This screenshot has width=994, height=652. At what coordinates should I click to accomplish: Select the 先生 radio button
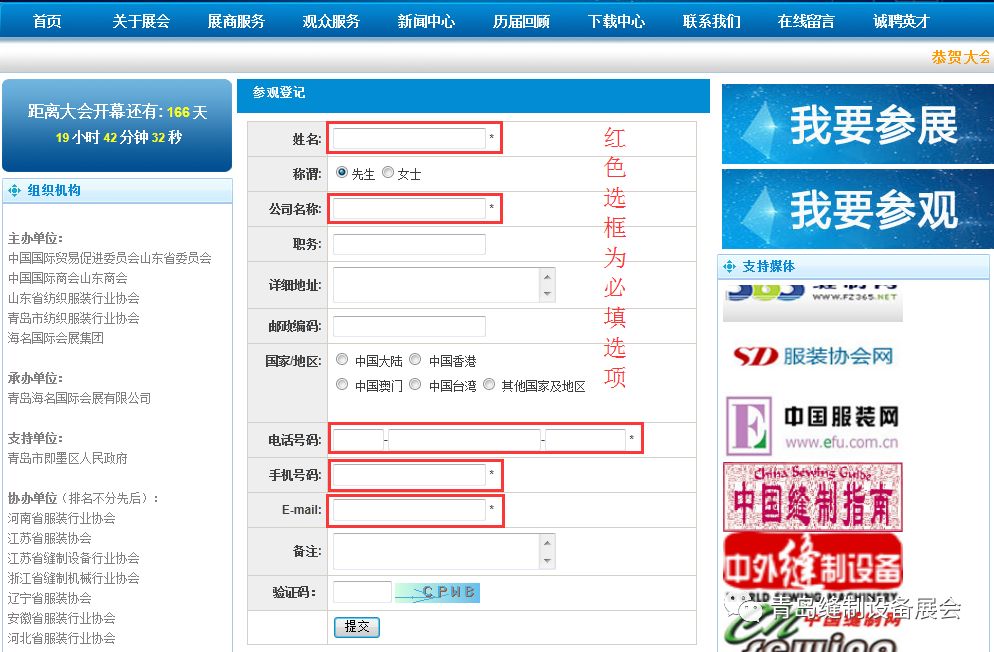coord(342,172)
